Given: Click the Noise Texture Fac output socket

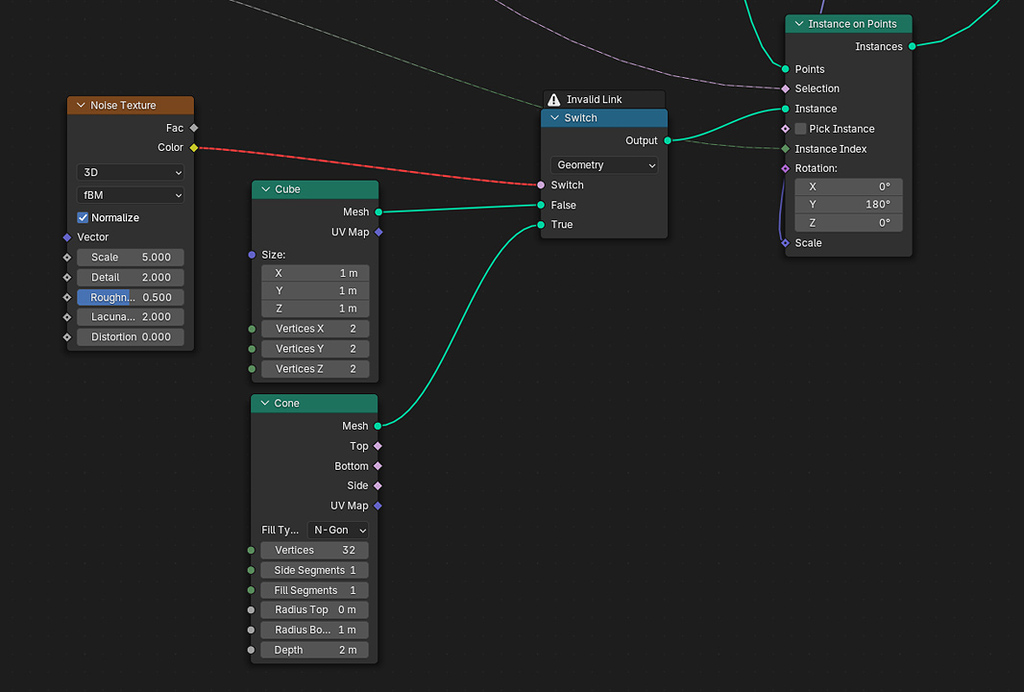Looking at the screenshot, I should click(x=194, y=128).
